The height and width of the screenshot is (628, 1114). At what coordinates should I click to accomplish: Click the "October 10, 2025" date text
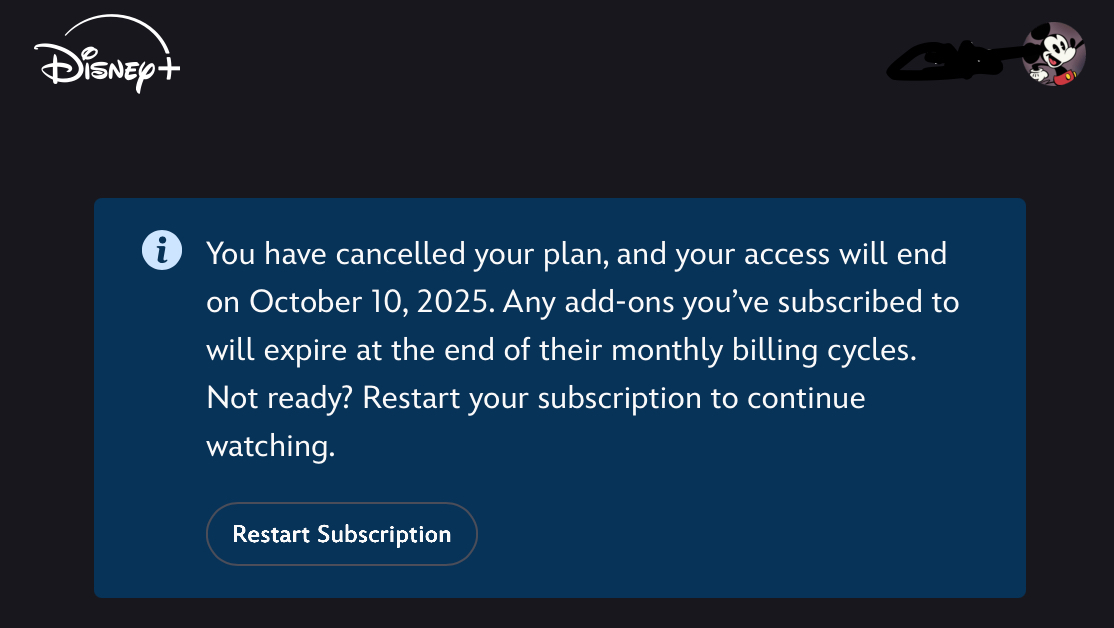click(x=371, y=302)
